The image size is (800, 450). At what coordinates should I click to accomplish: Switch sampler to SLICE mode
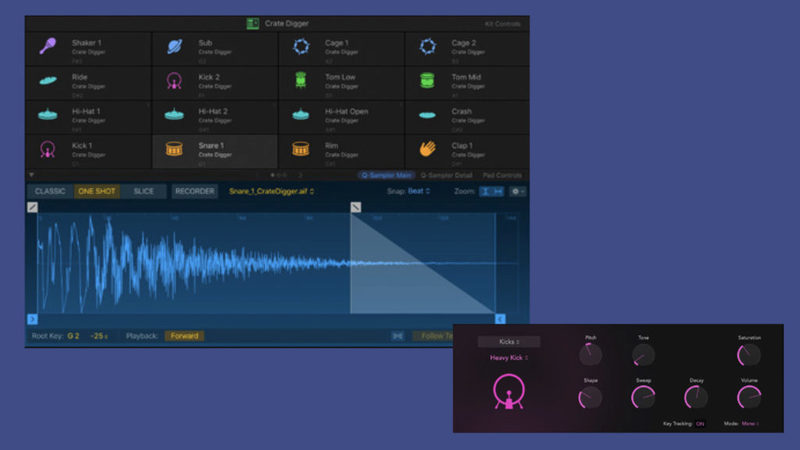click(143, 191)
